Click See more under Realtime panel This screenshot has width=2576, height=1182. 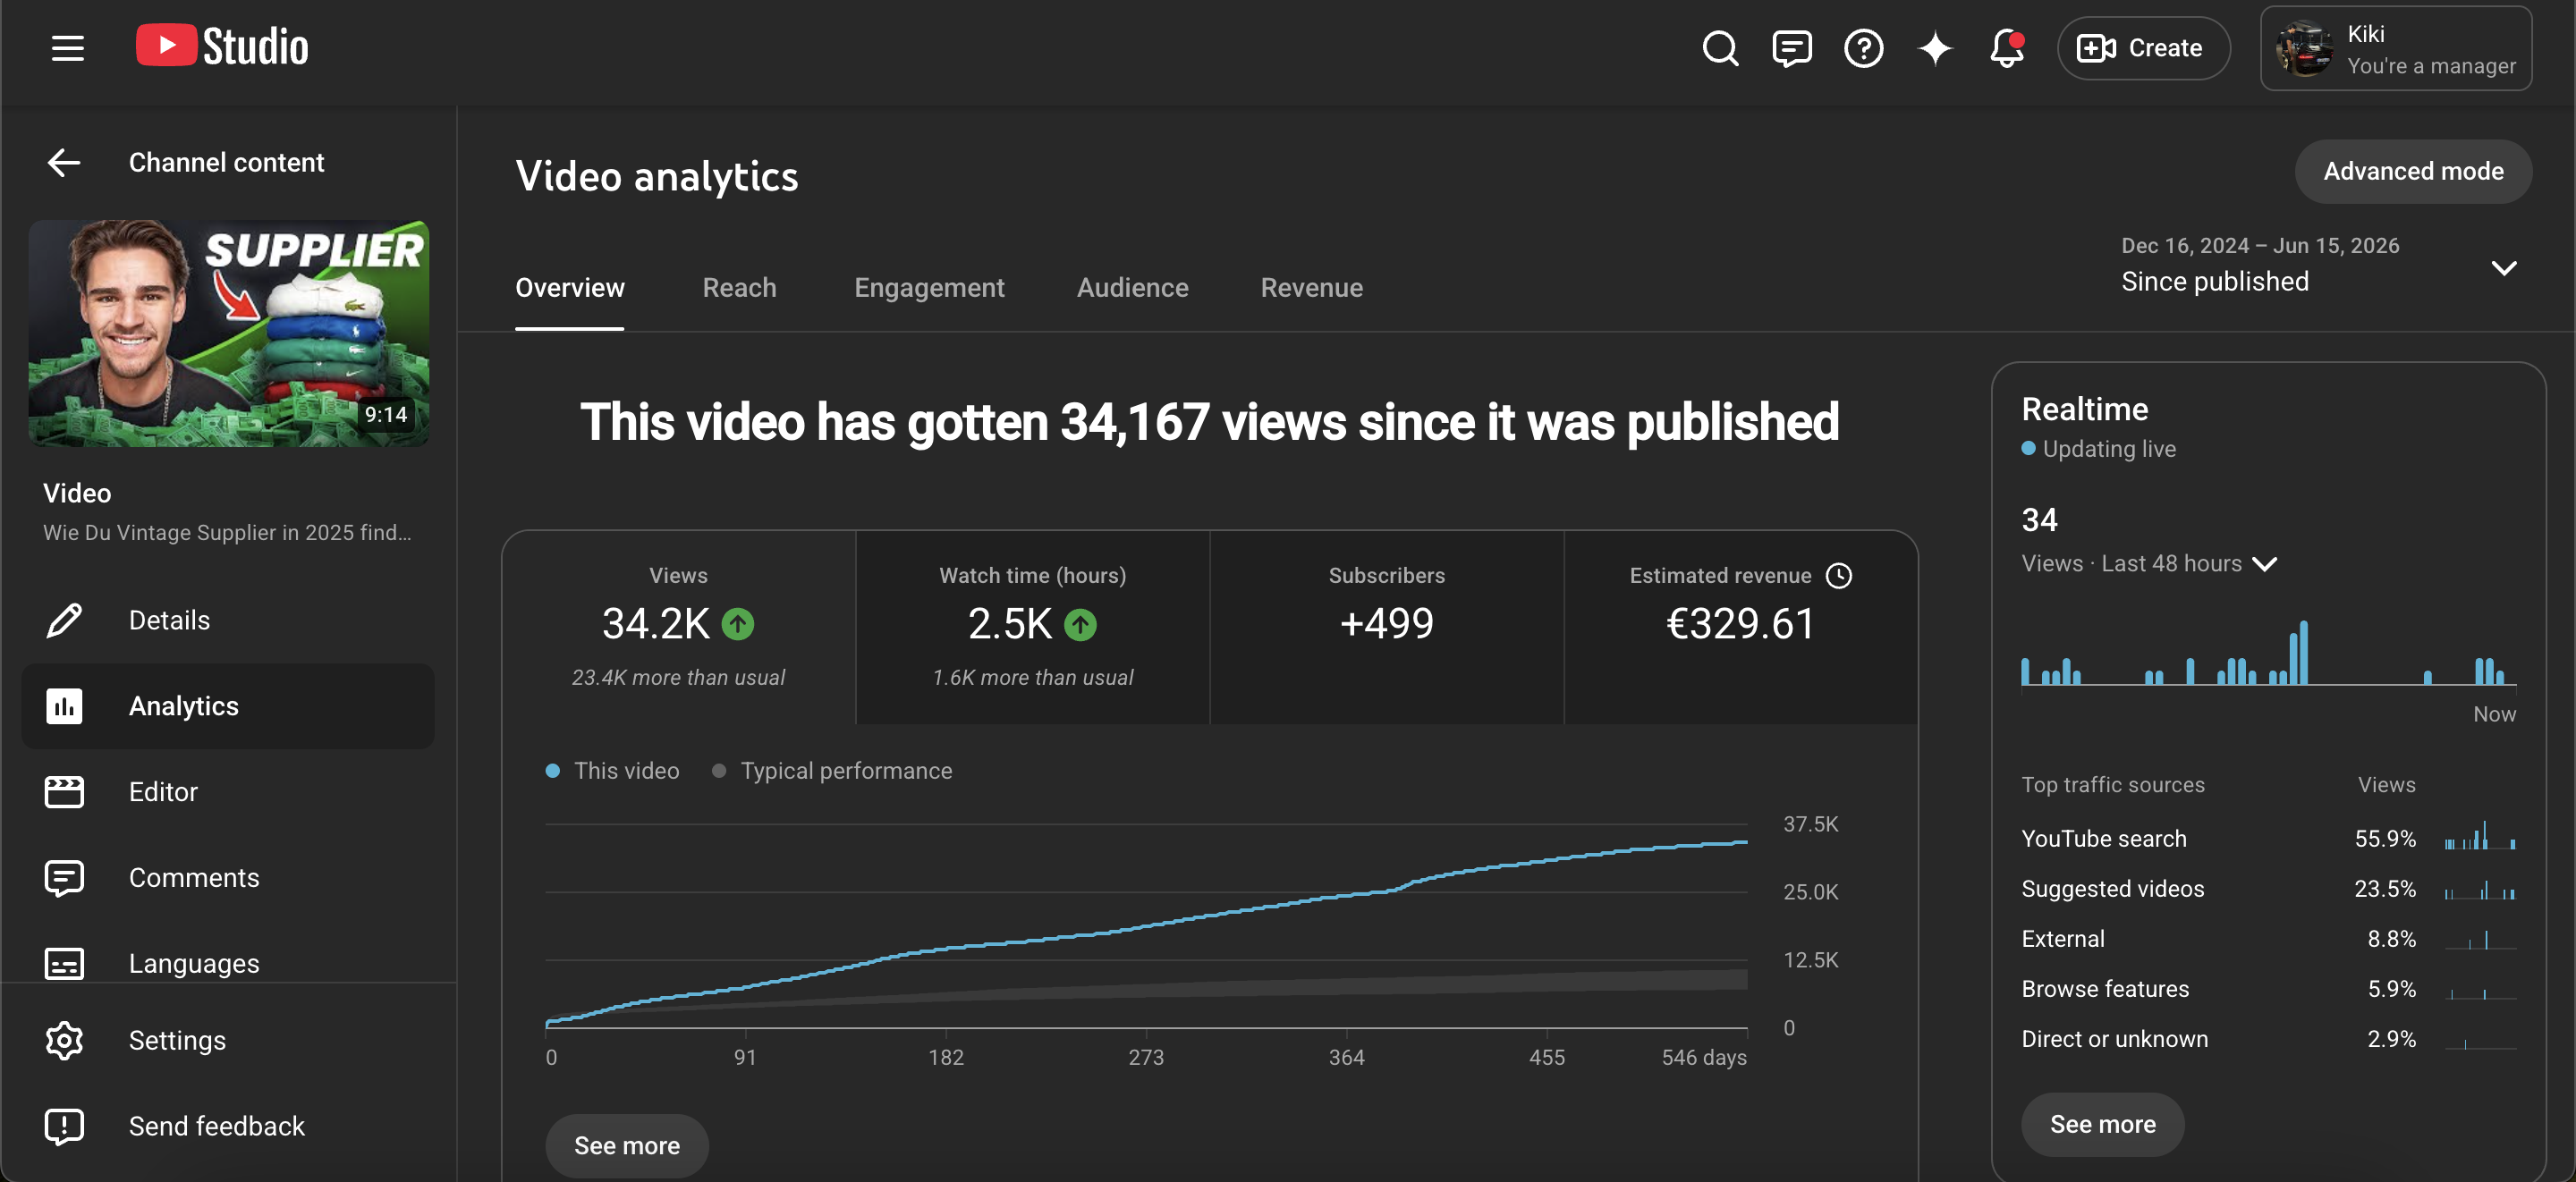pyautogui.click(x=2102, y=1124)
